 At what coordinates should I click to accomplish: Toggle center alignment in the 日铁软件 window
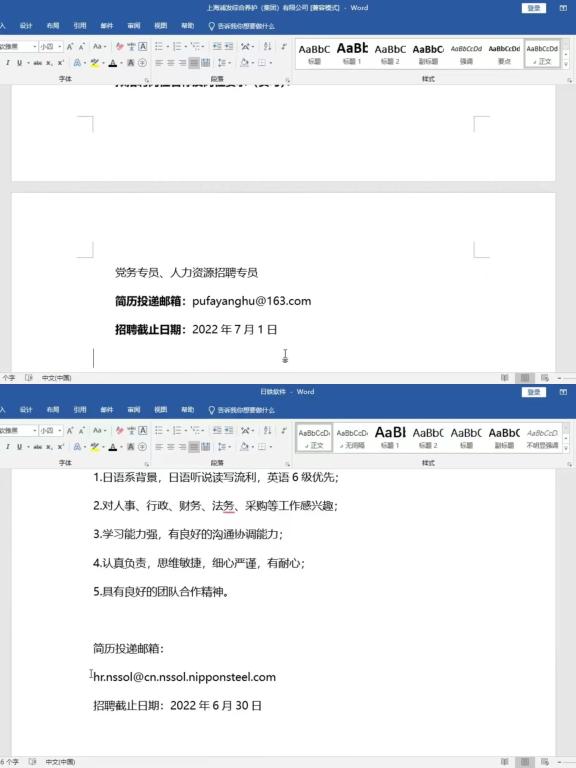170,447
